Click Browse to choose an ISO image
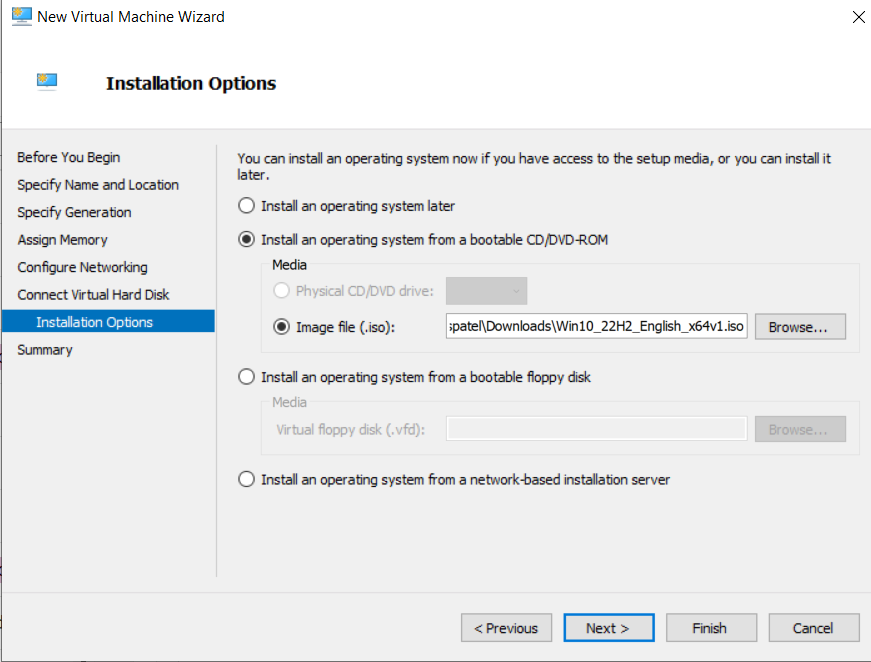The image size is (871, 662). [x=800, y=327]
